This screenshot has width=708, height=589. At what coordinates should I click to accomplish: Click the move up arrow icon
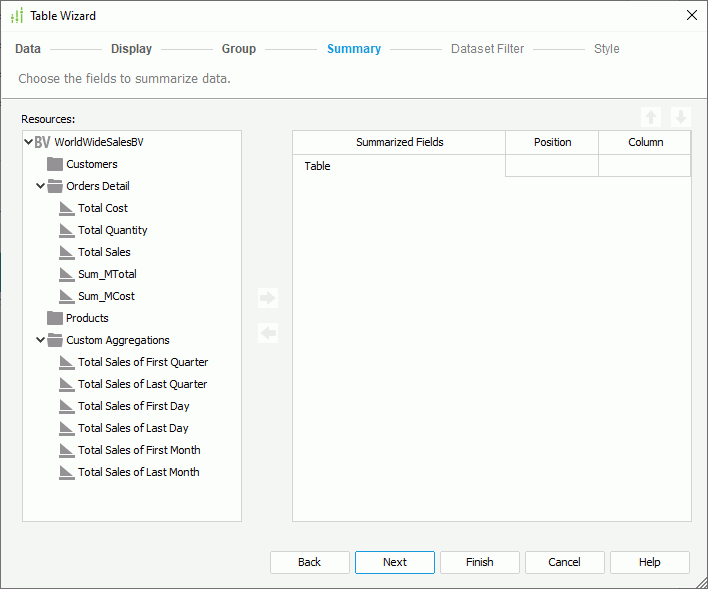pyautogui.click(x=651, y=117)
